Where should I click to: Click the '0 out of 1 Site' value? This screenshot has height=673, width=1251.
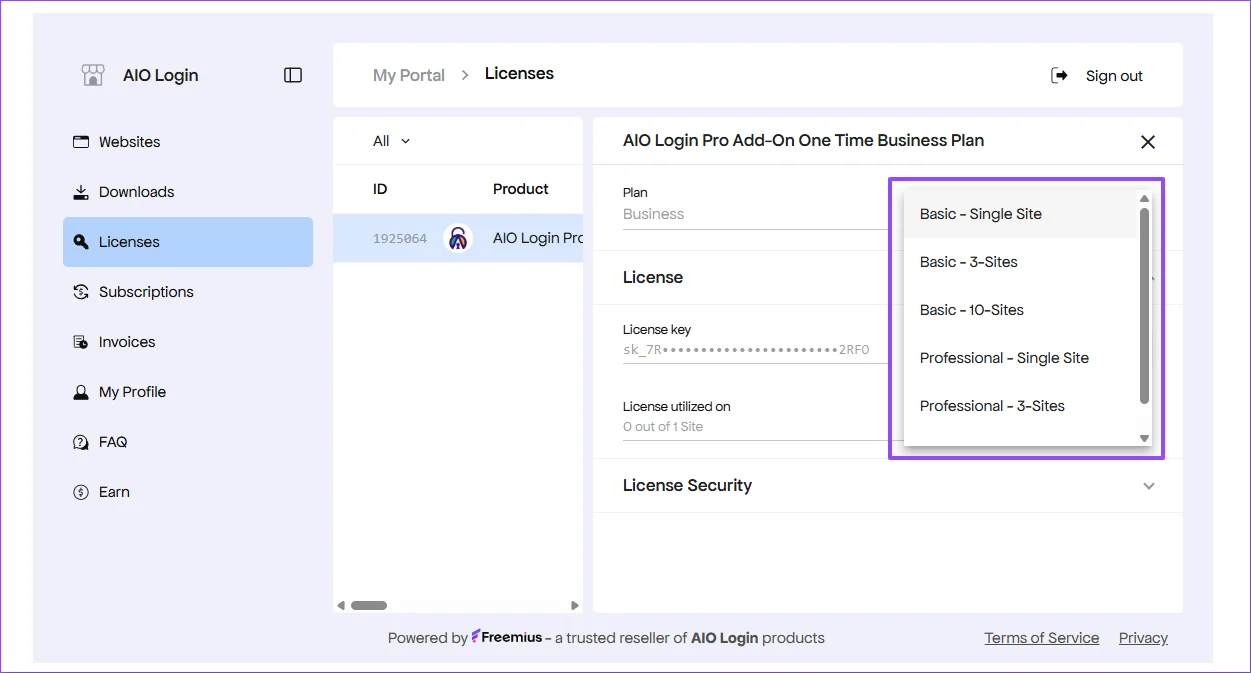(x=663, y=427)
